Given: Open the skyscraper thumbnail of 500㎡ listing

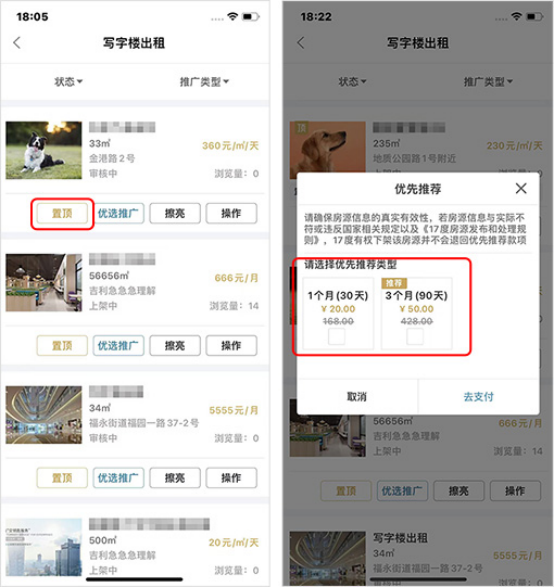Looking at the screenshot, I should [x=44, y=548].
